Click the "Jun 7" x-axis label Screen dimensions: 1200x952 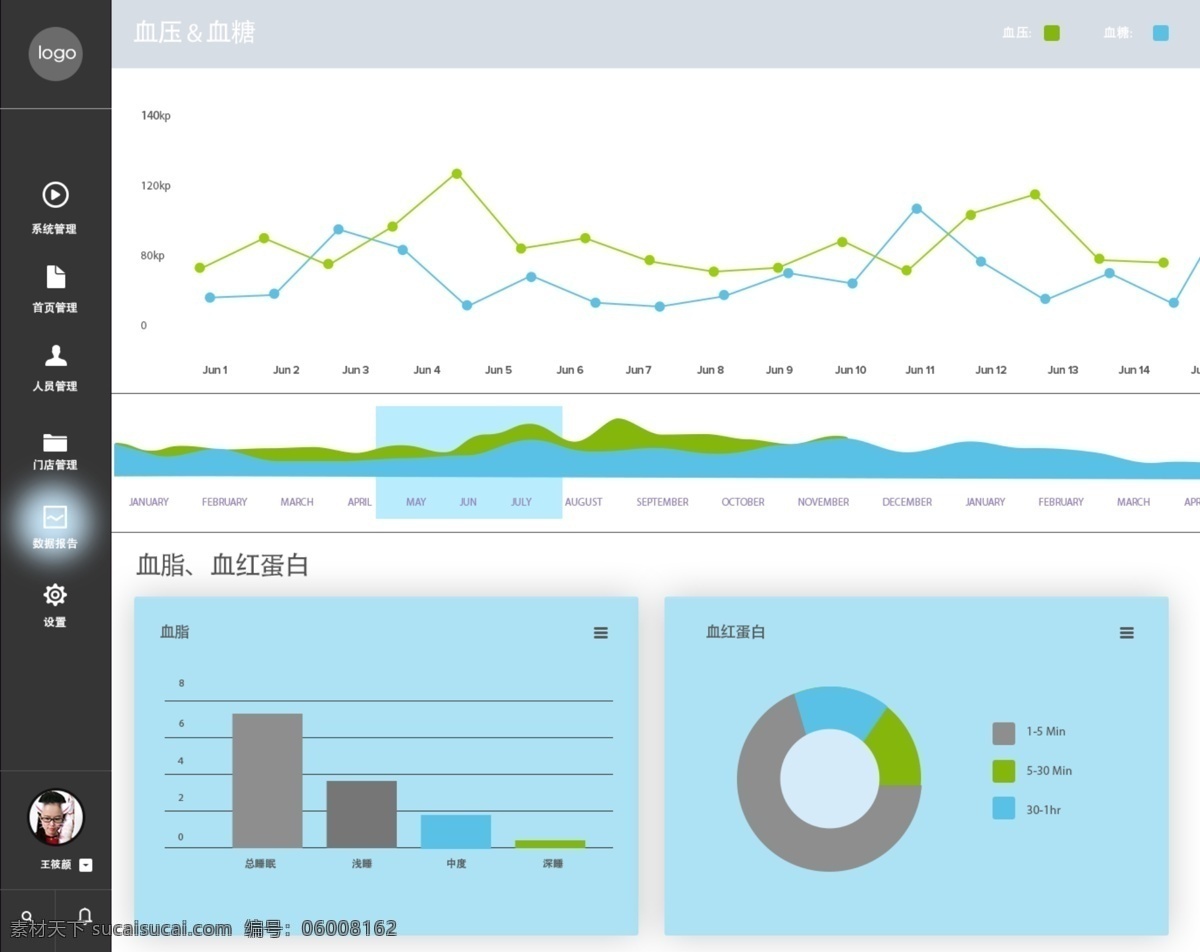tap(639, 370)
